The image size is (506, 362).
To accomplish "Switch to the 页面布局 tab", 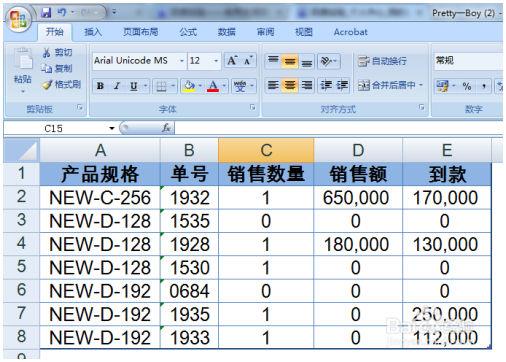I will tap(141, 32).
